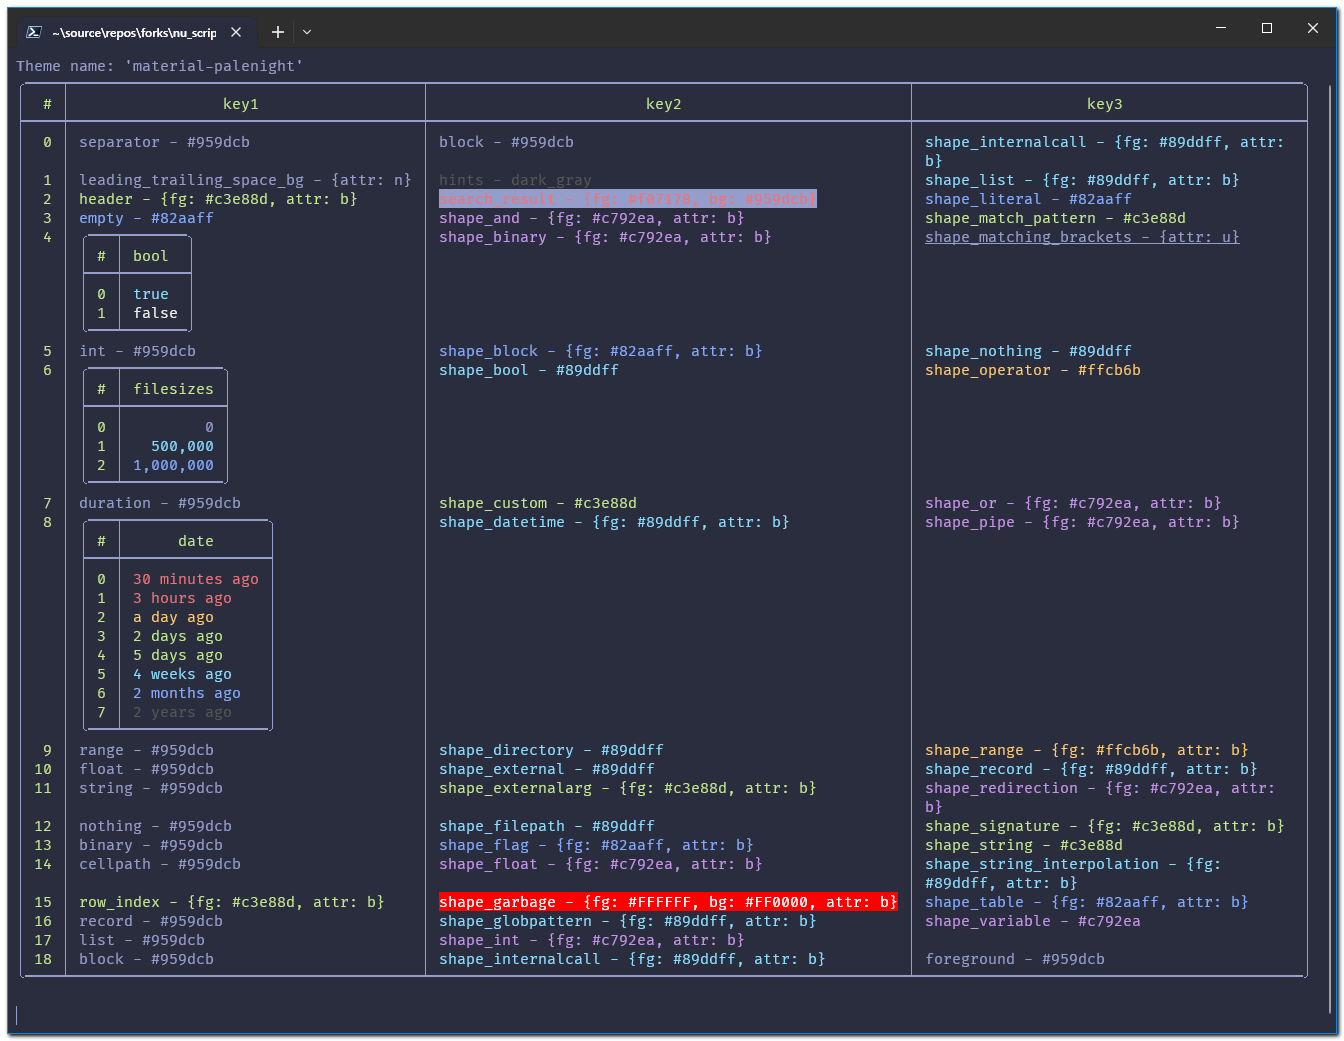The image size is (1344, 1041).
Task: Click 'row_index - {fg: #c3e88d, attr: b}' text
Action: (232, 902)
